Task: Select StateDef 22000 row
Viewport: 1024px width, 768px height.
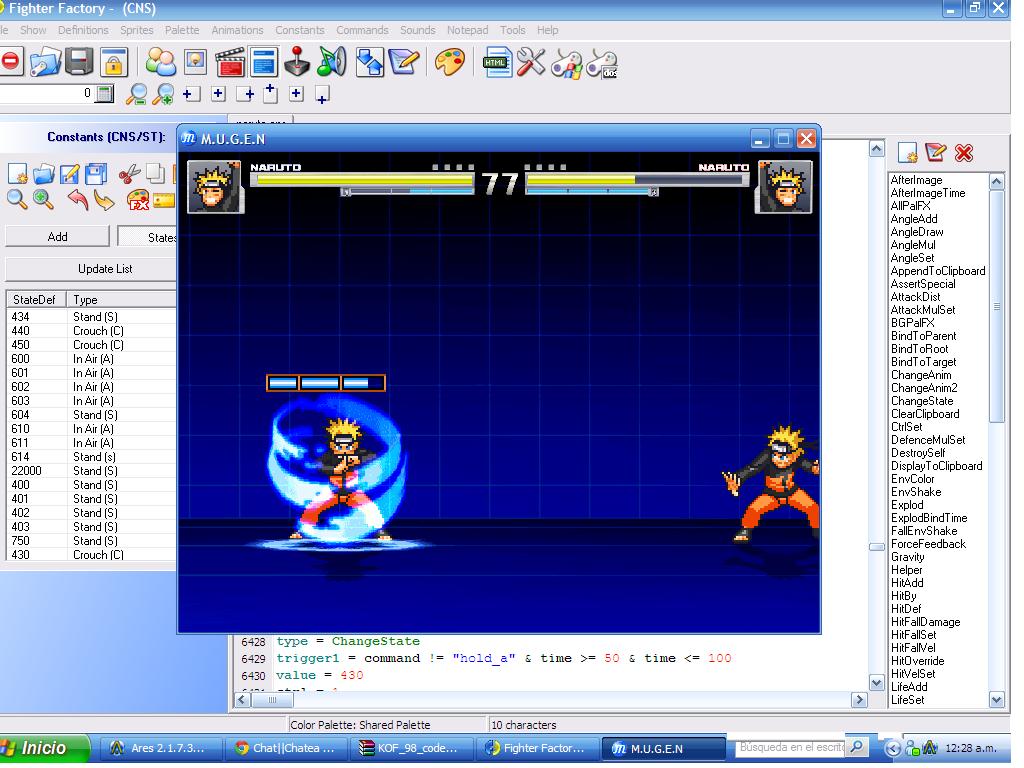Action: (x=91, y=471)
